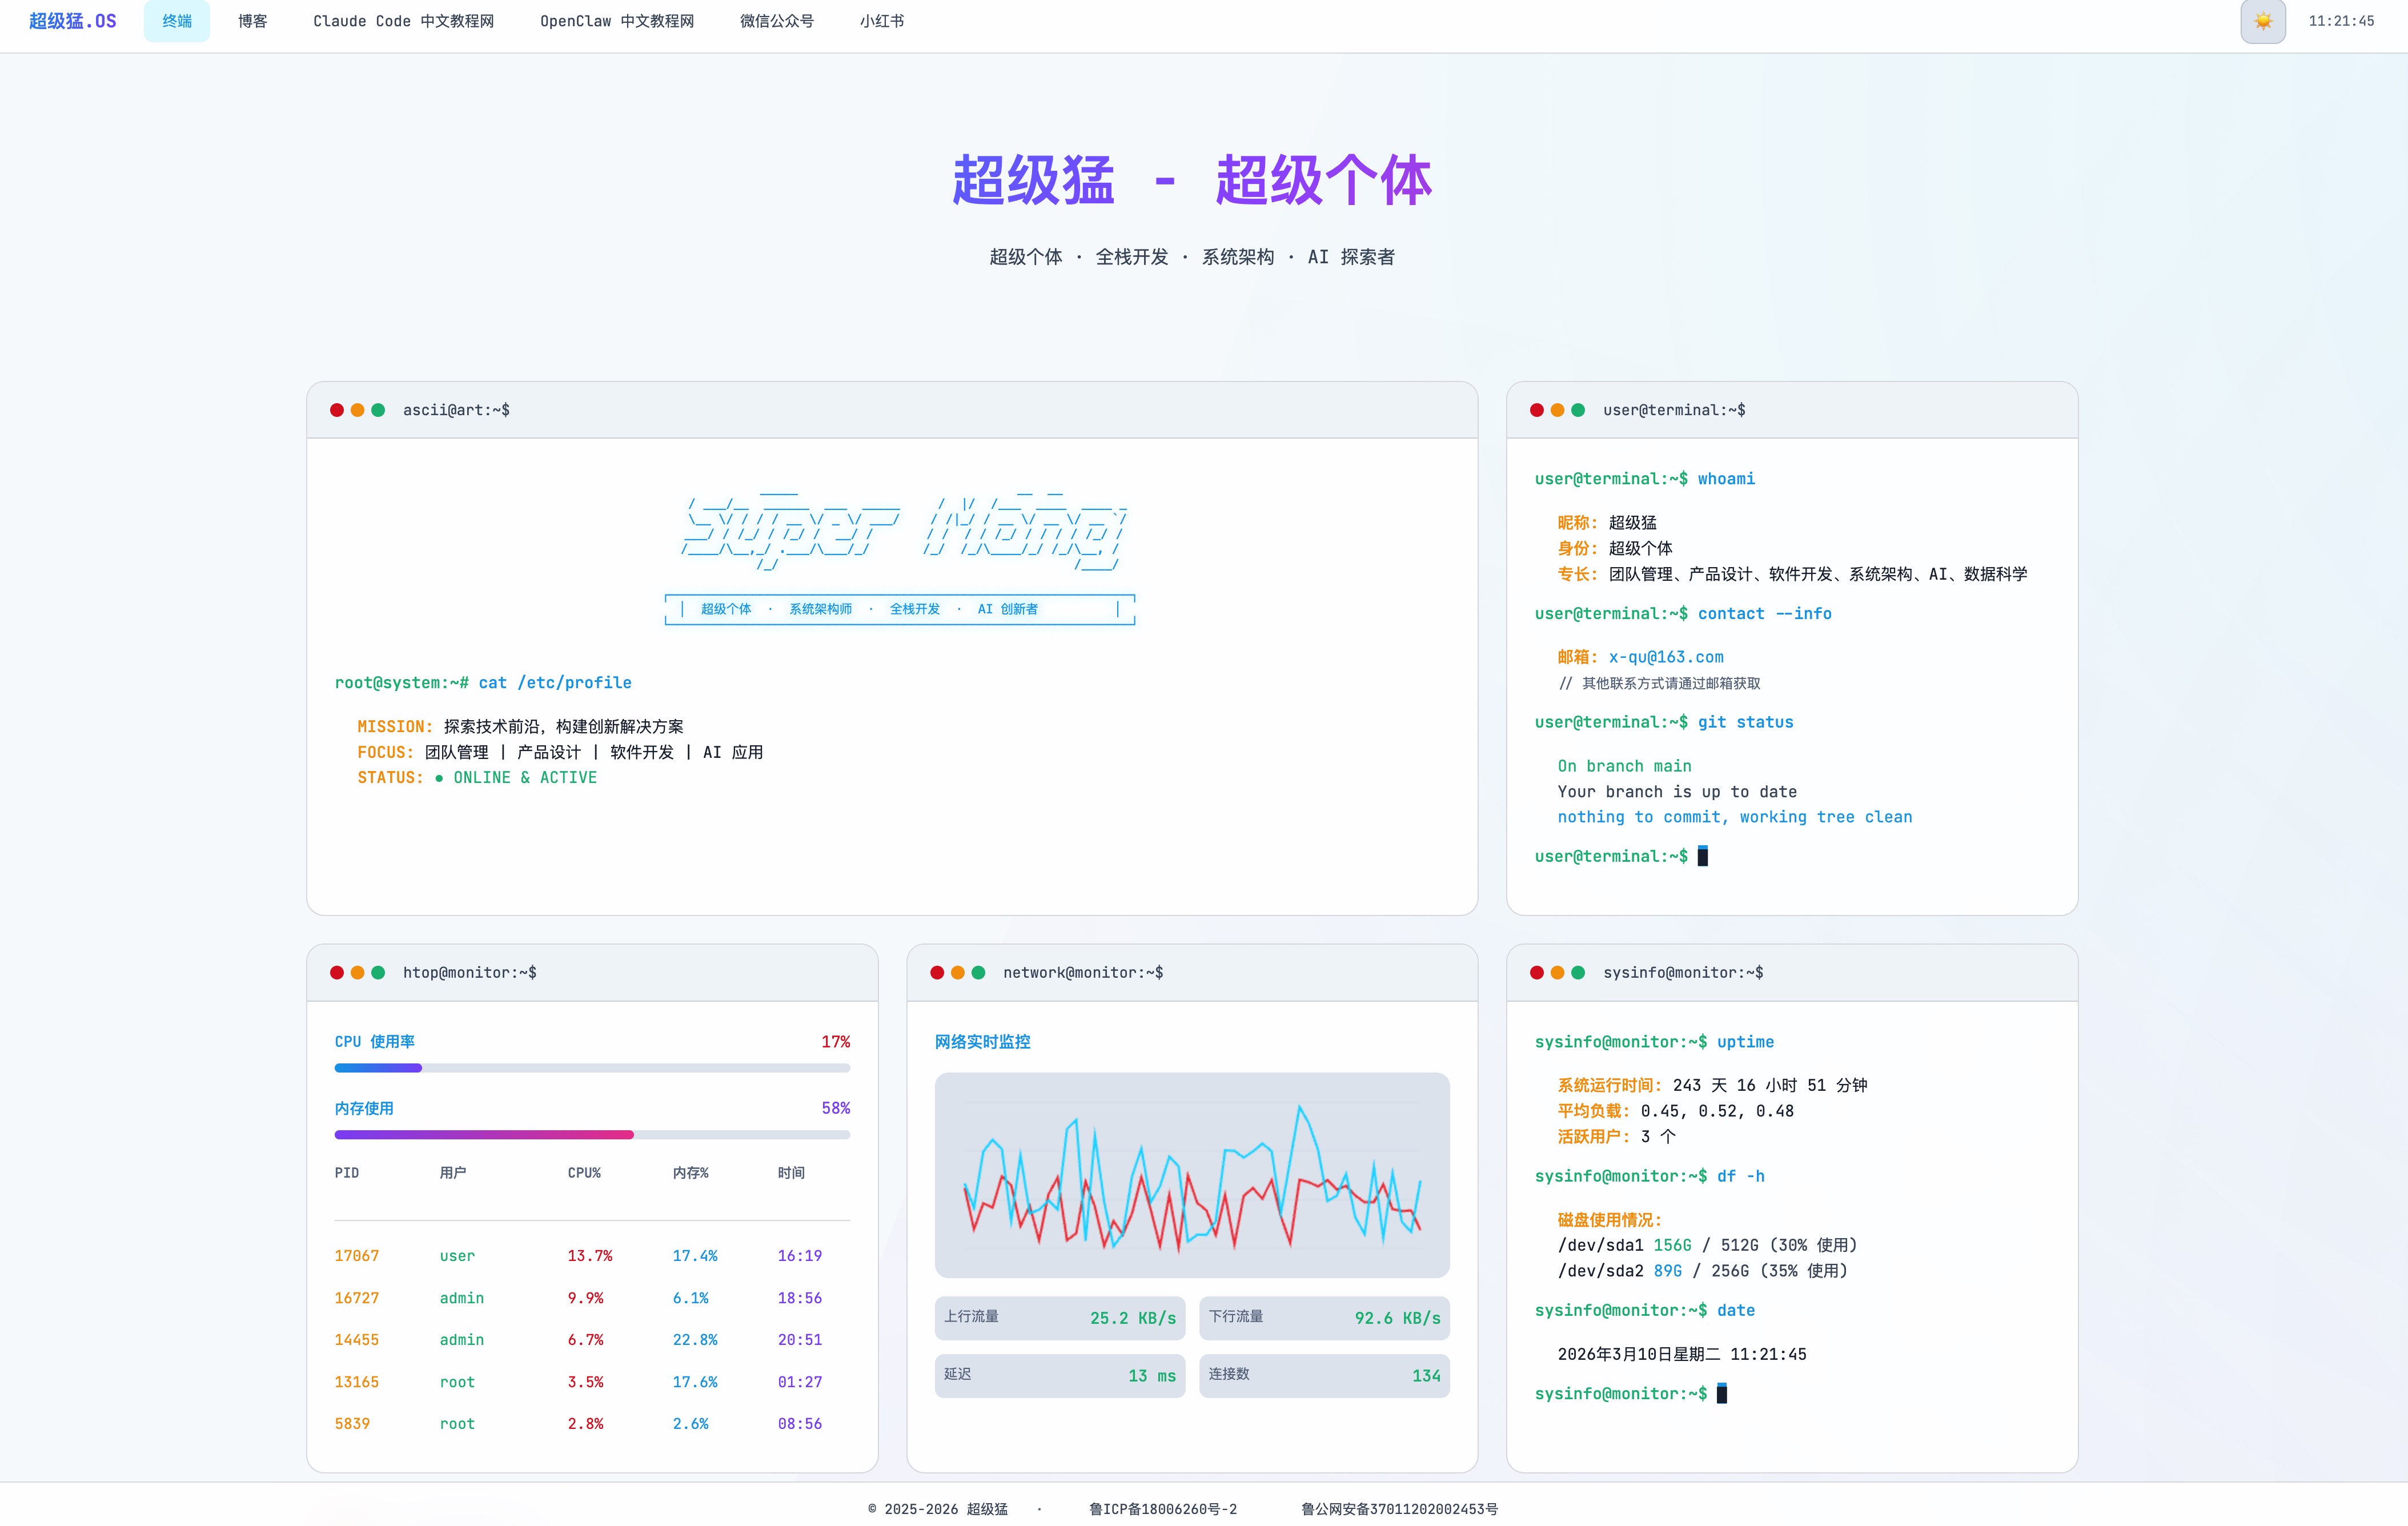Image resolution: width=2408 pixels, height=1526 pixels.
Task: Click green dot on ascii@art window
Action: coord(378,410)
